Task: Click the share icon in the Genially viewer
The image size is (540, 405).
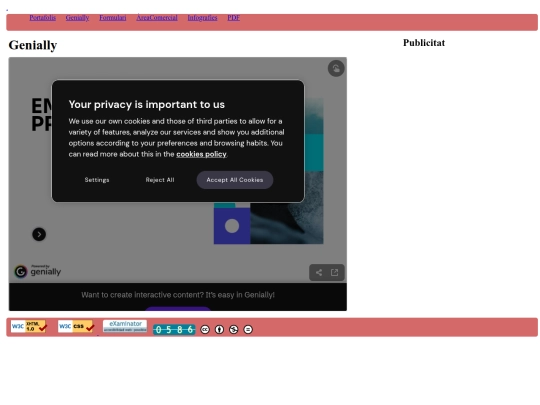Action: [319, 272]
